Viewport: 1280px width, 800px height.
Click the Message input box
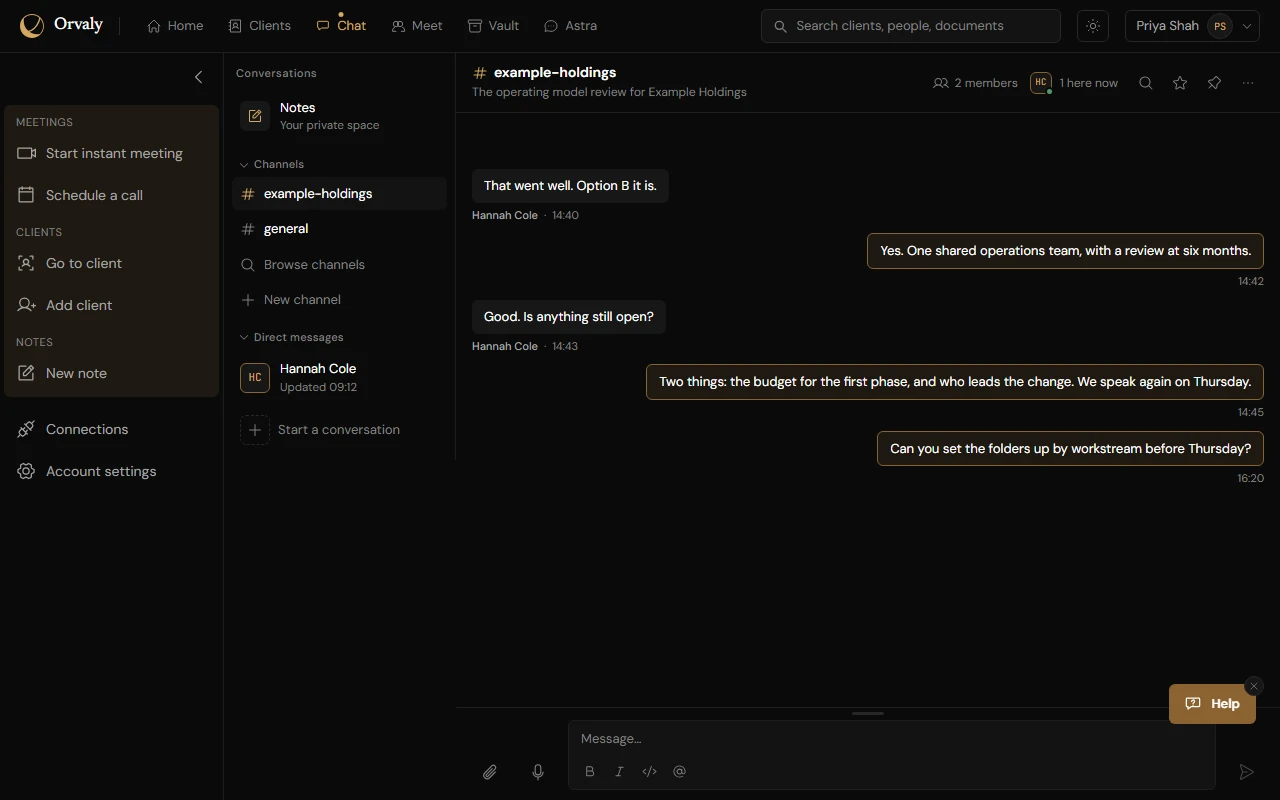pos(892,739)
